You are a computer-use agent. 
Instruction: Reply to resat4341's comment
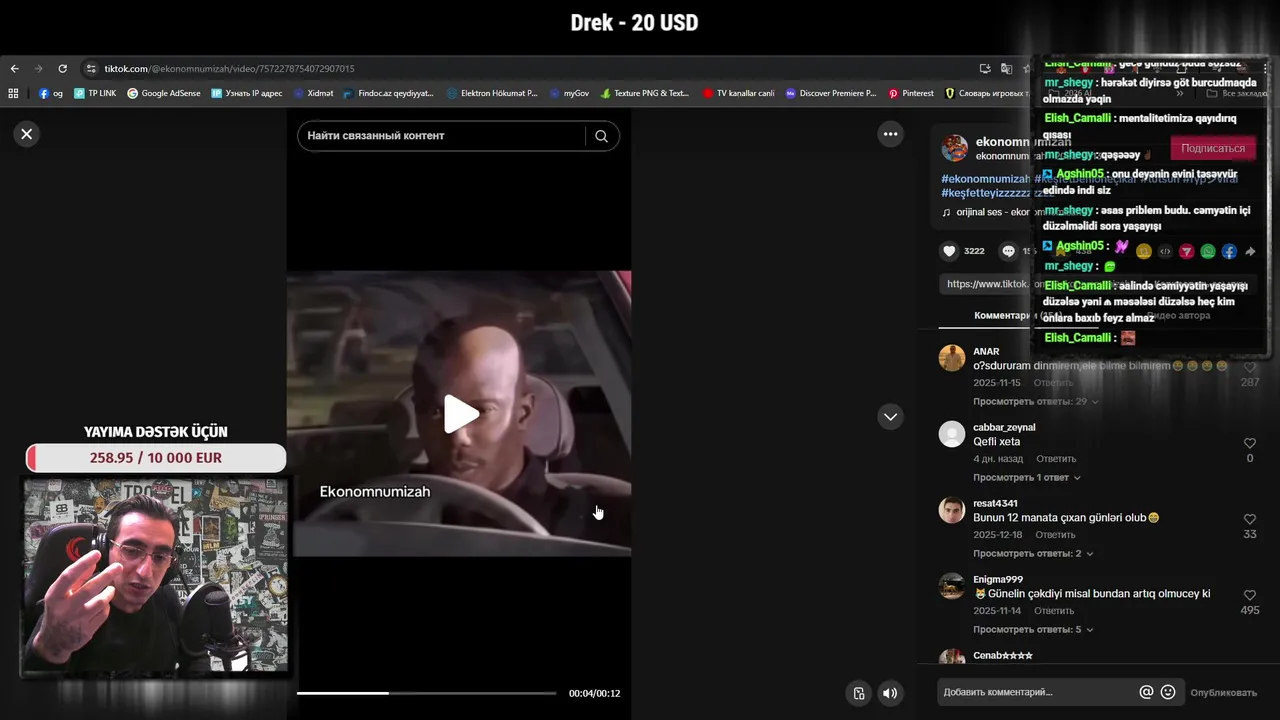click(x=1056, y=535)
